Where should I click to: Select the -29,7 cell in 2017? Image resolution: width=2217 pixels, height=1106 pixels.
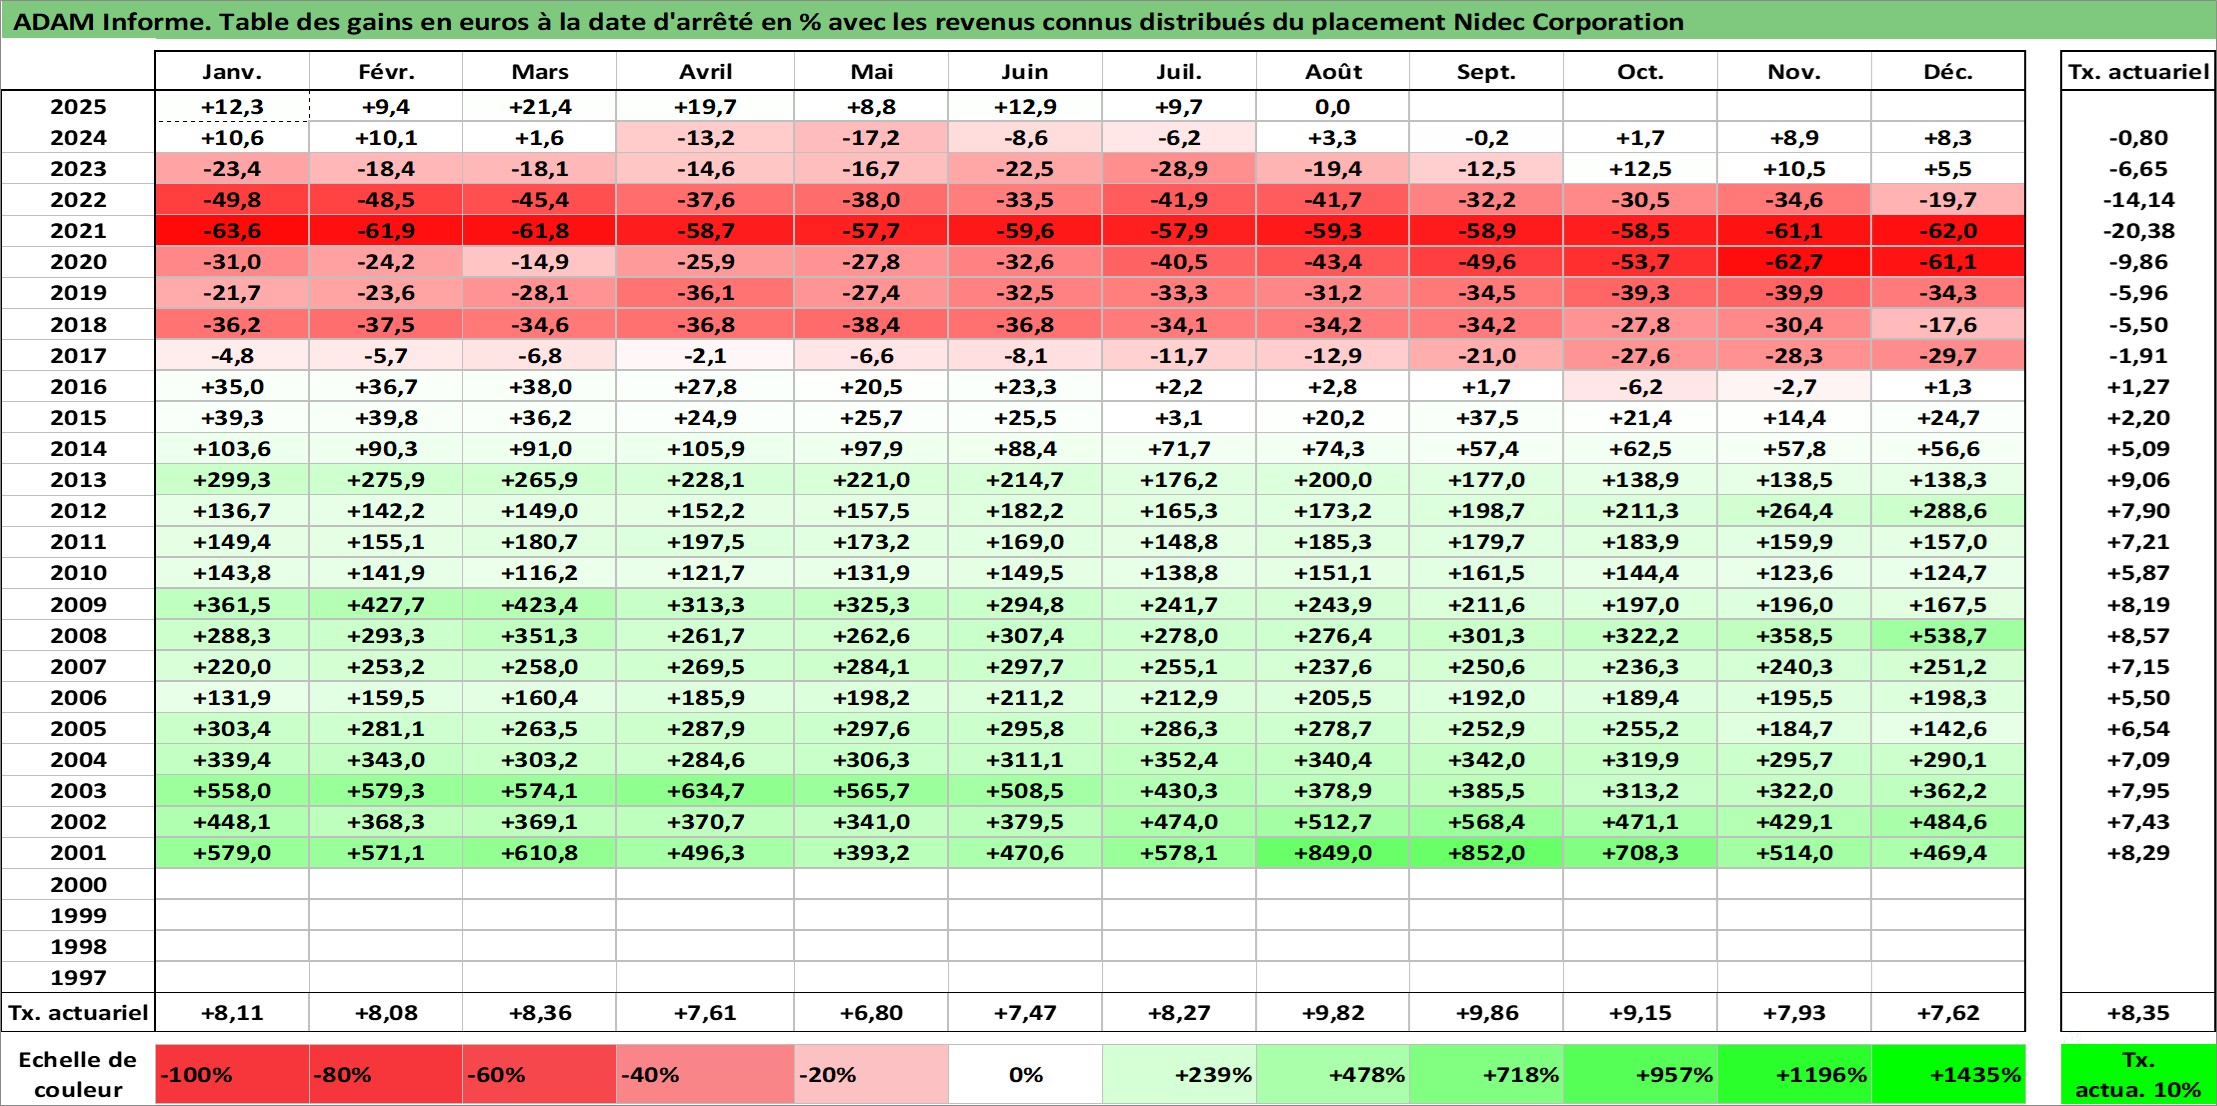tap(1948, 356)
